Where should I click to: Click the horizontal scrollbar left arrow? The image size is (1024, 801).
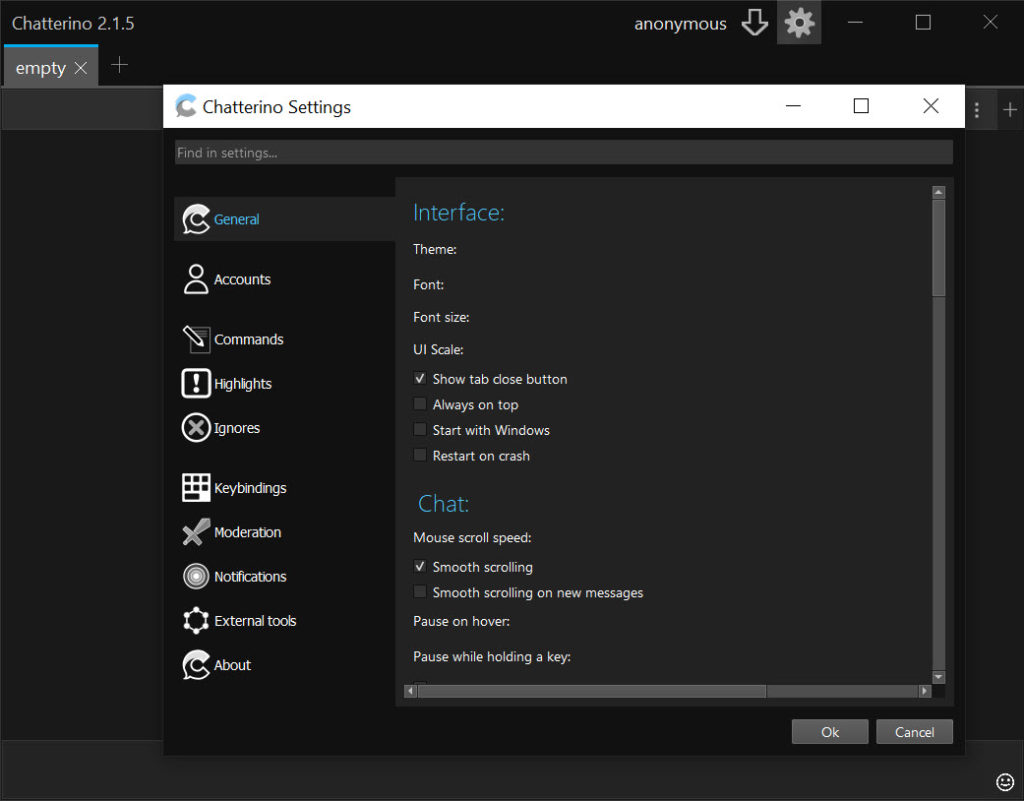pos(411,691)
